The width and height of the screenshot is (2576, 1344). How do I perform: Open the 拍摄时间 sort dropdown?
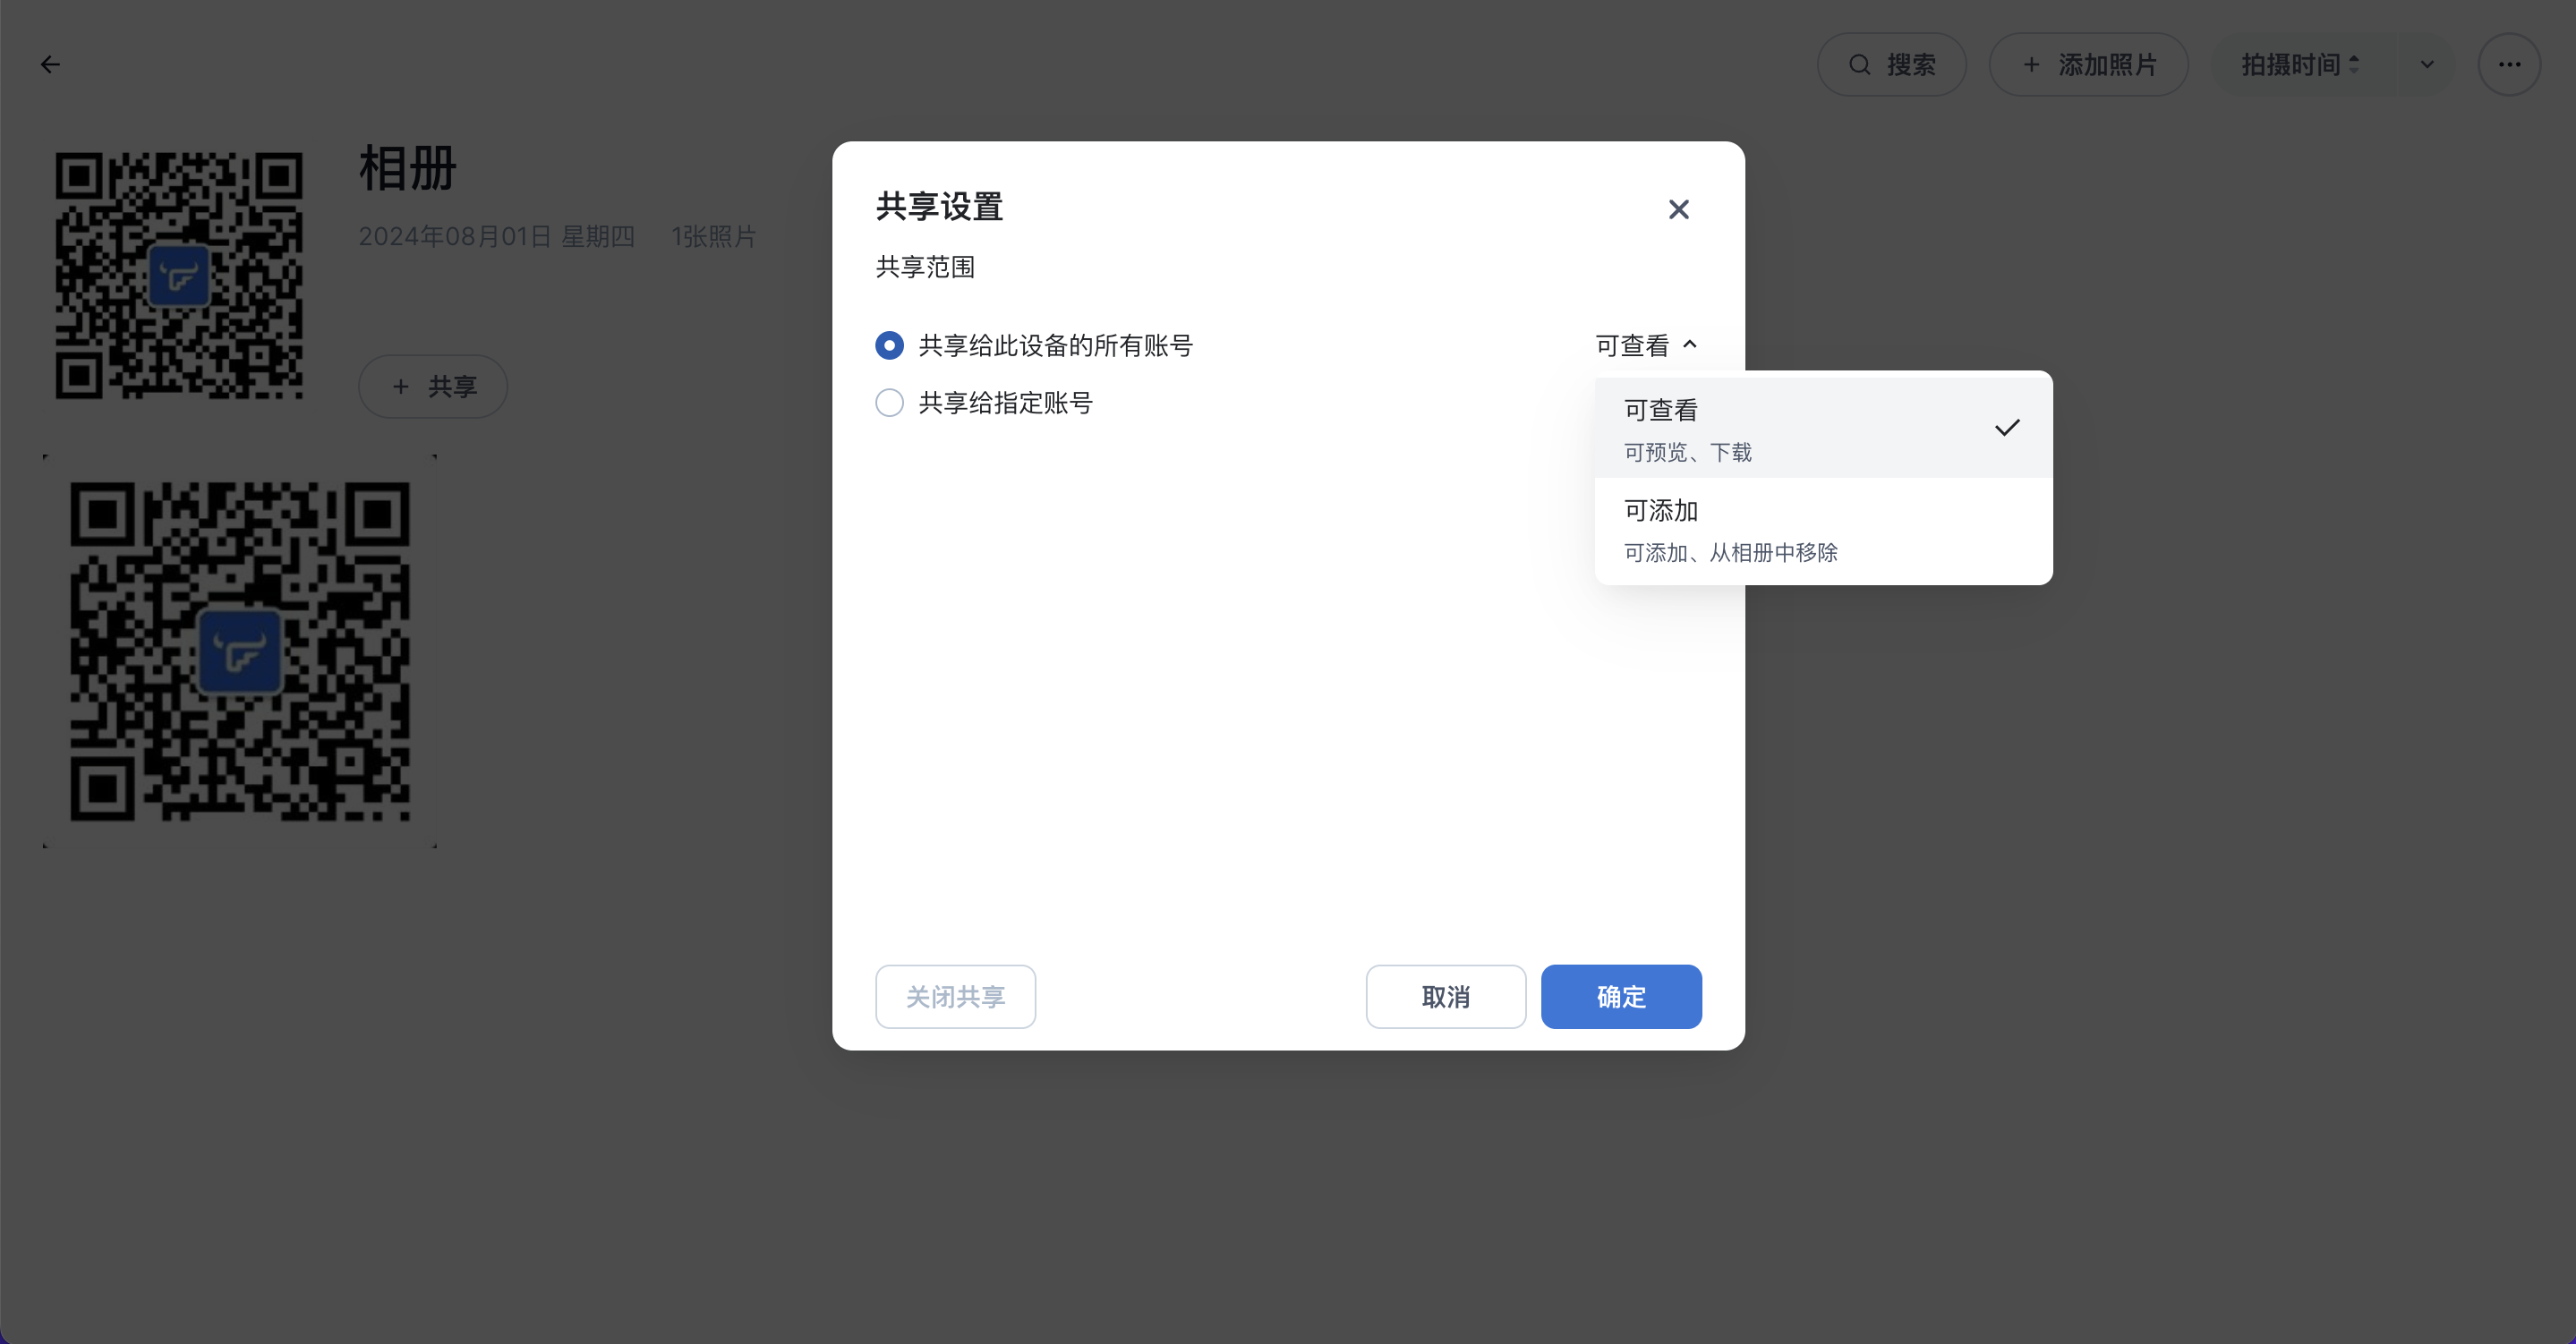click(x=2290, y=65)
